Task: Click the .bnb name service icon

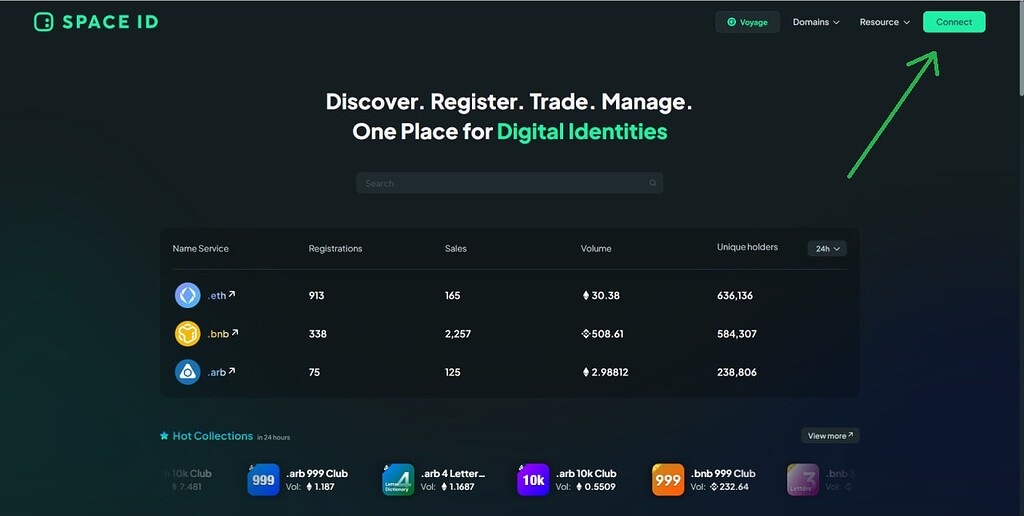Action: 187,333
